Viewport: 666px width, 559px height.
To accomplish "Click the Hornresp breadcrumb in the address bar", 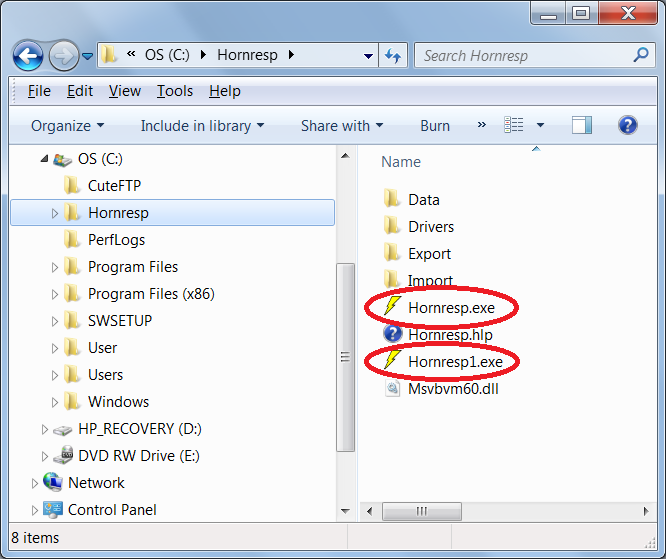I will pyautogui.click(x=247, y=55).
